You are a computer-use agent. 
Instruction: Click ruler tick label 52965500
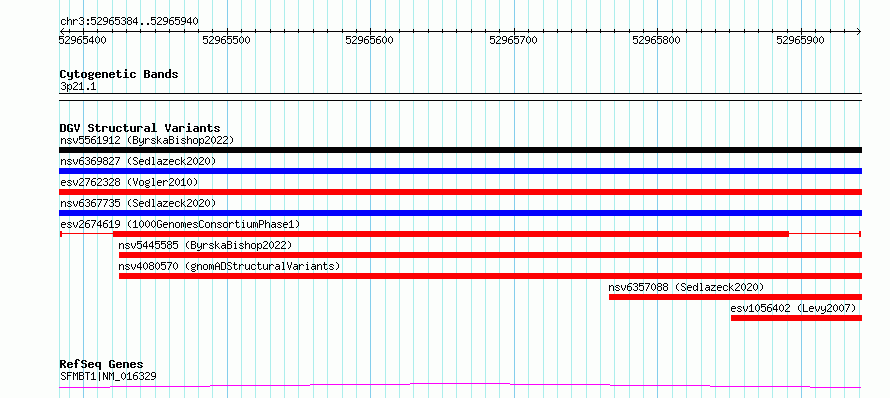point(226,40)
